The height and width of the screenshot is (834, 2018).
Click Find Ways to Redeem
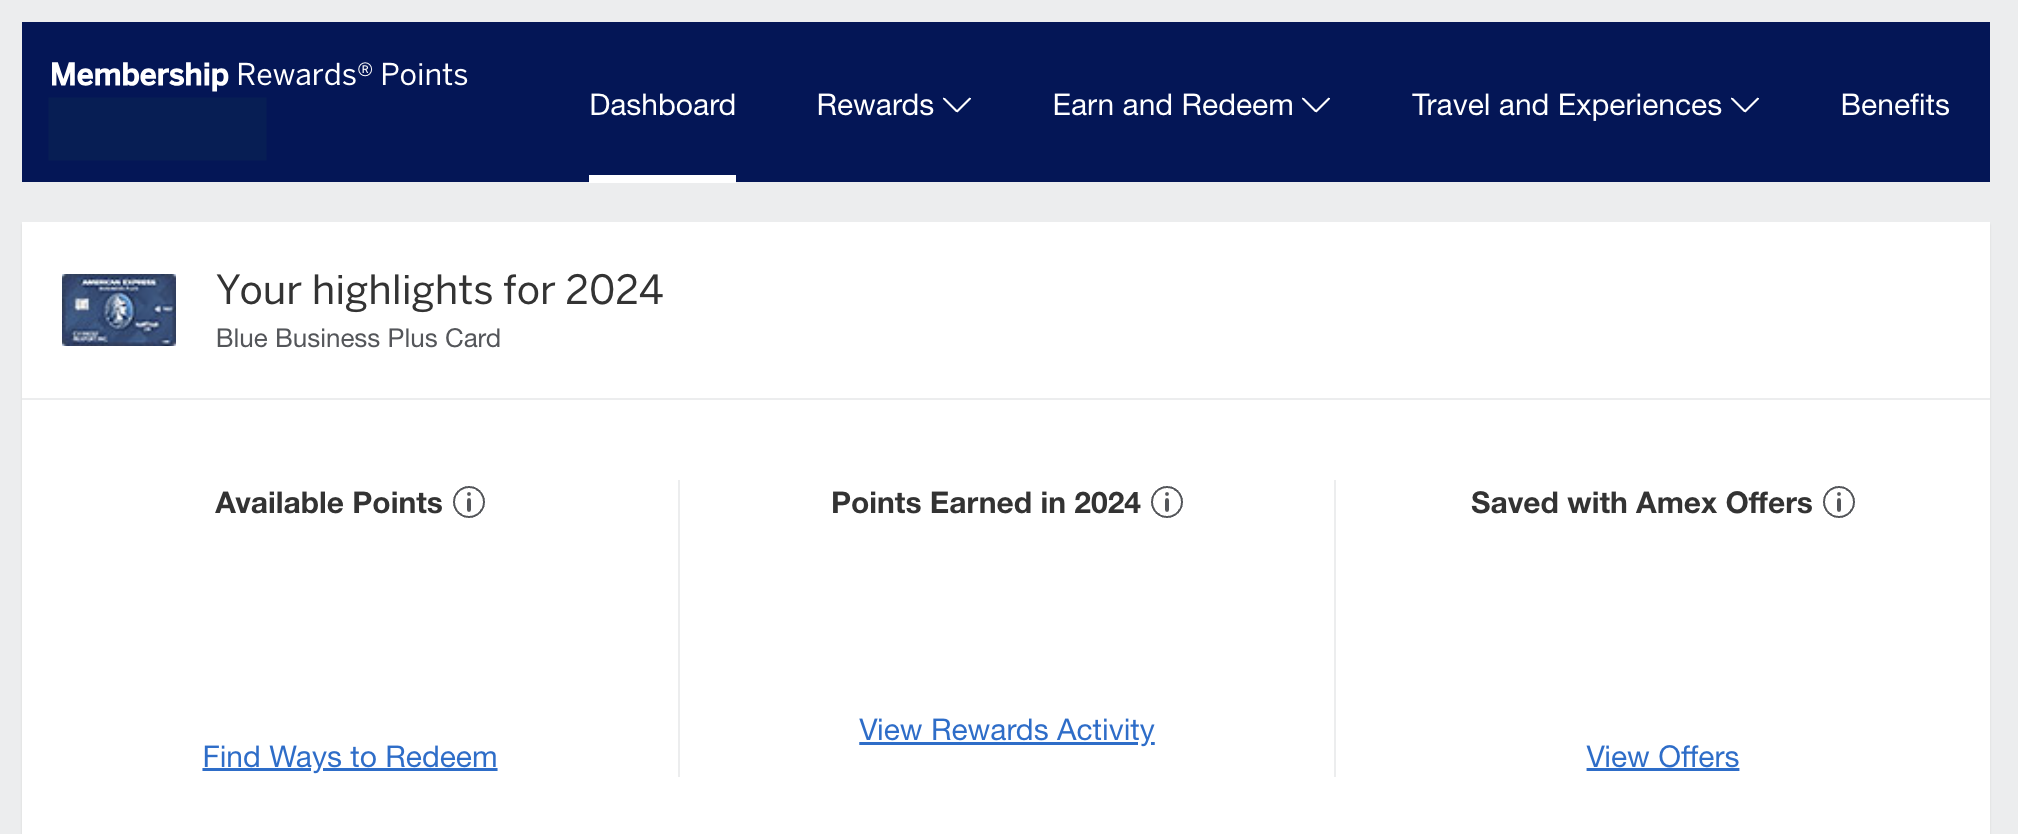click(349, 757)
